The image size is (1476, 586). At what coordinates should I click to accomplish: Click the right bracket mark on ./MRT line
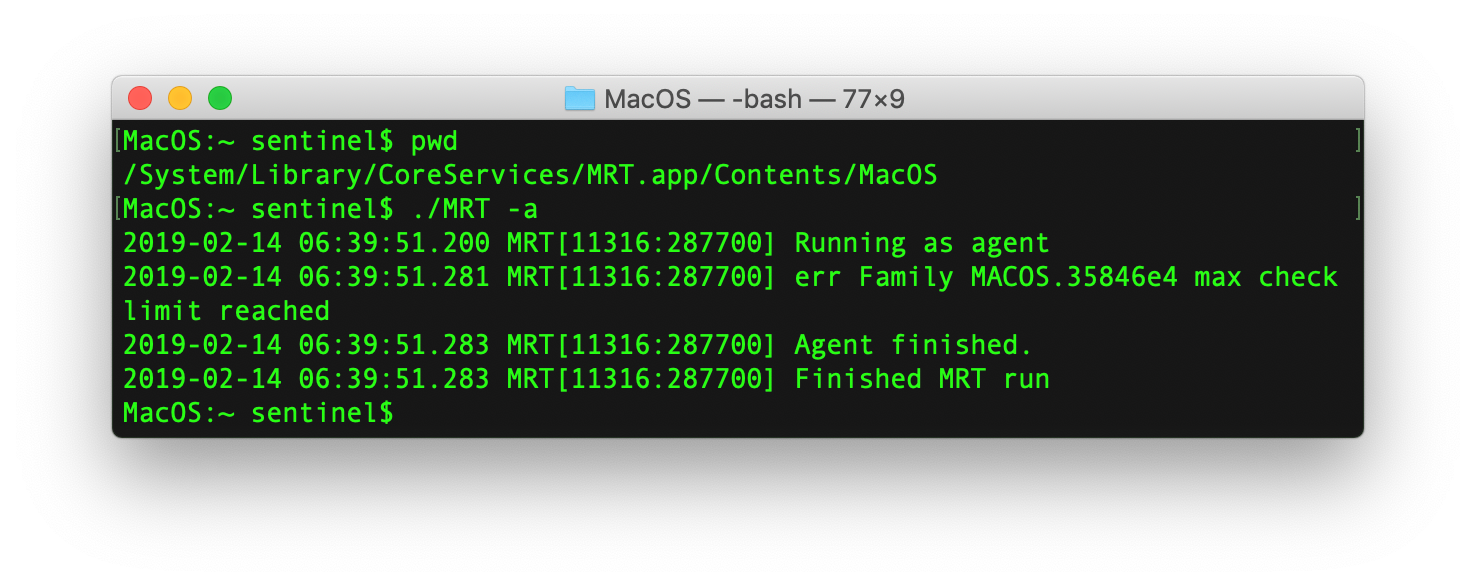(1357, 209)
